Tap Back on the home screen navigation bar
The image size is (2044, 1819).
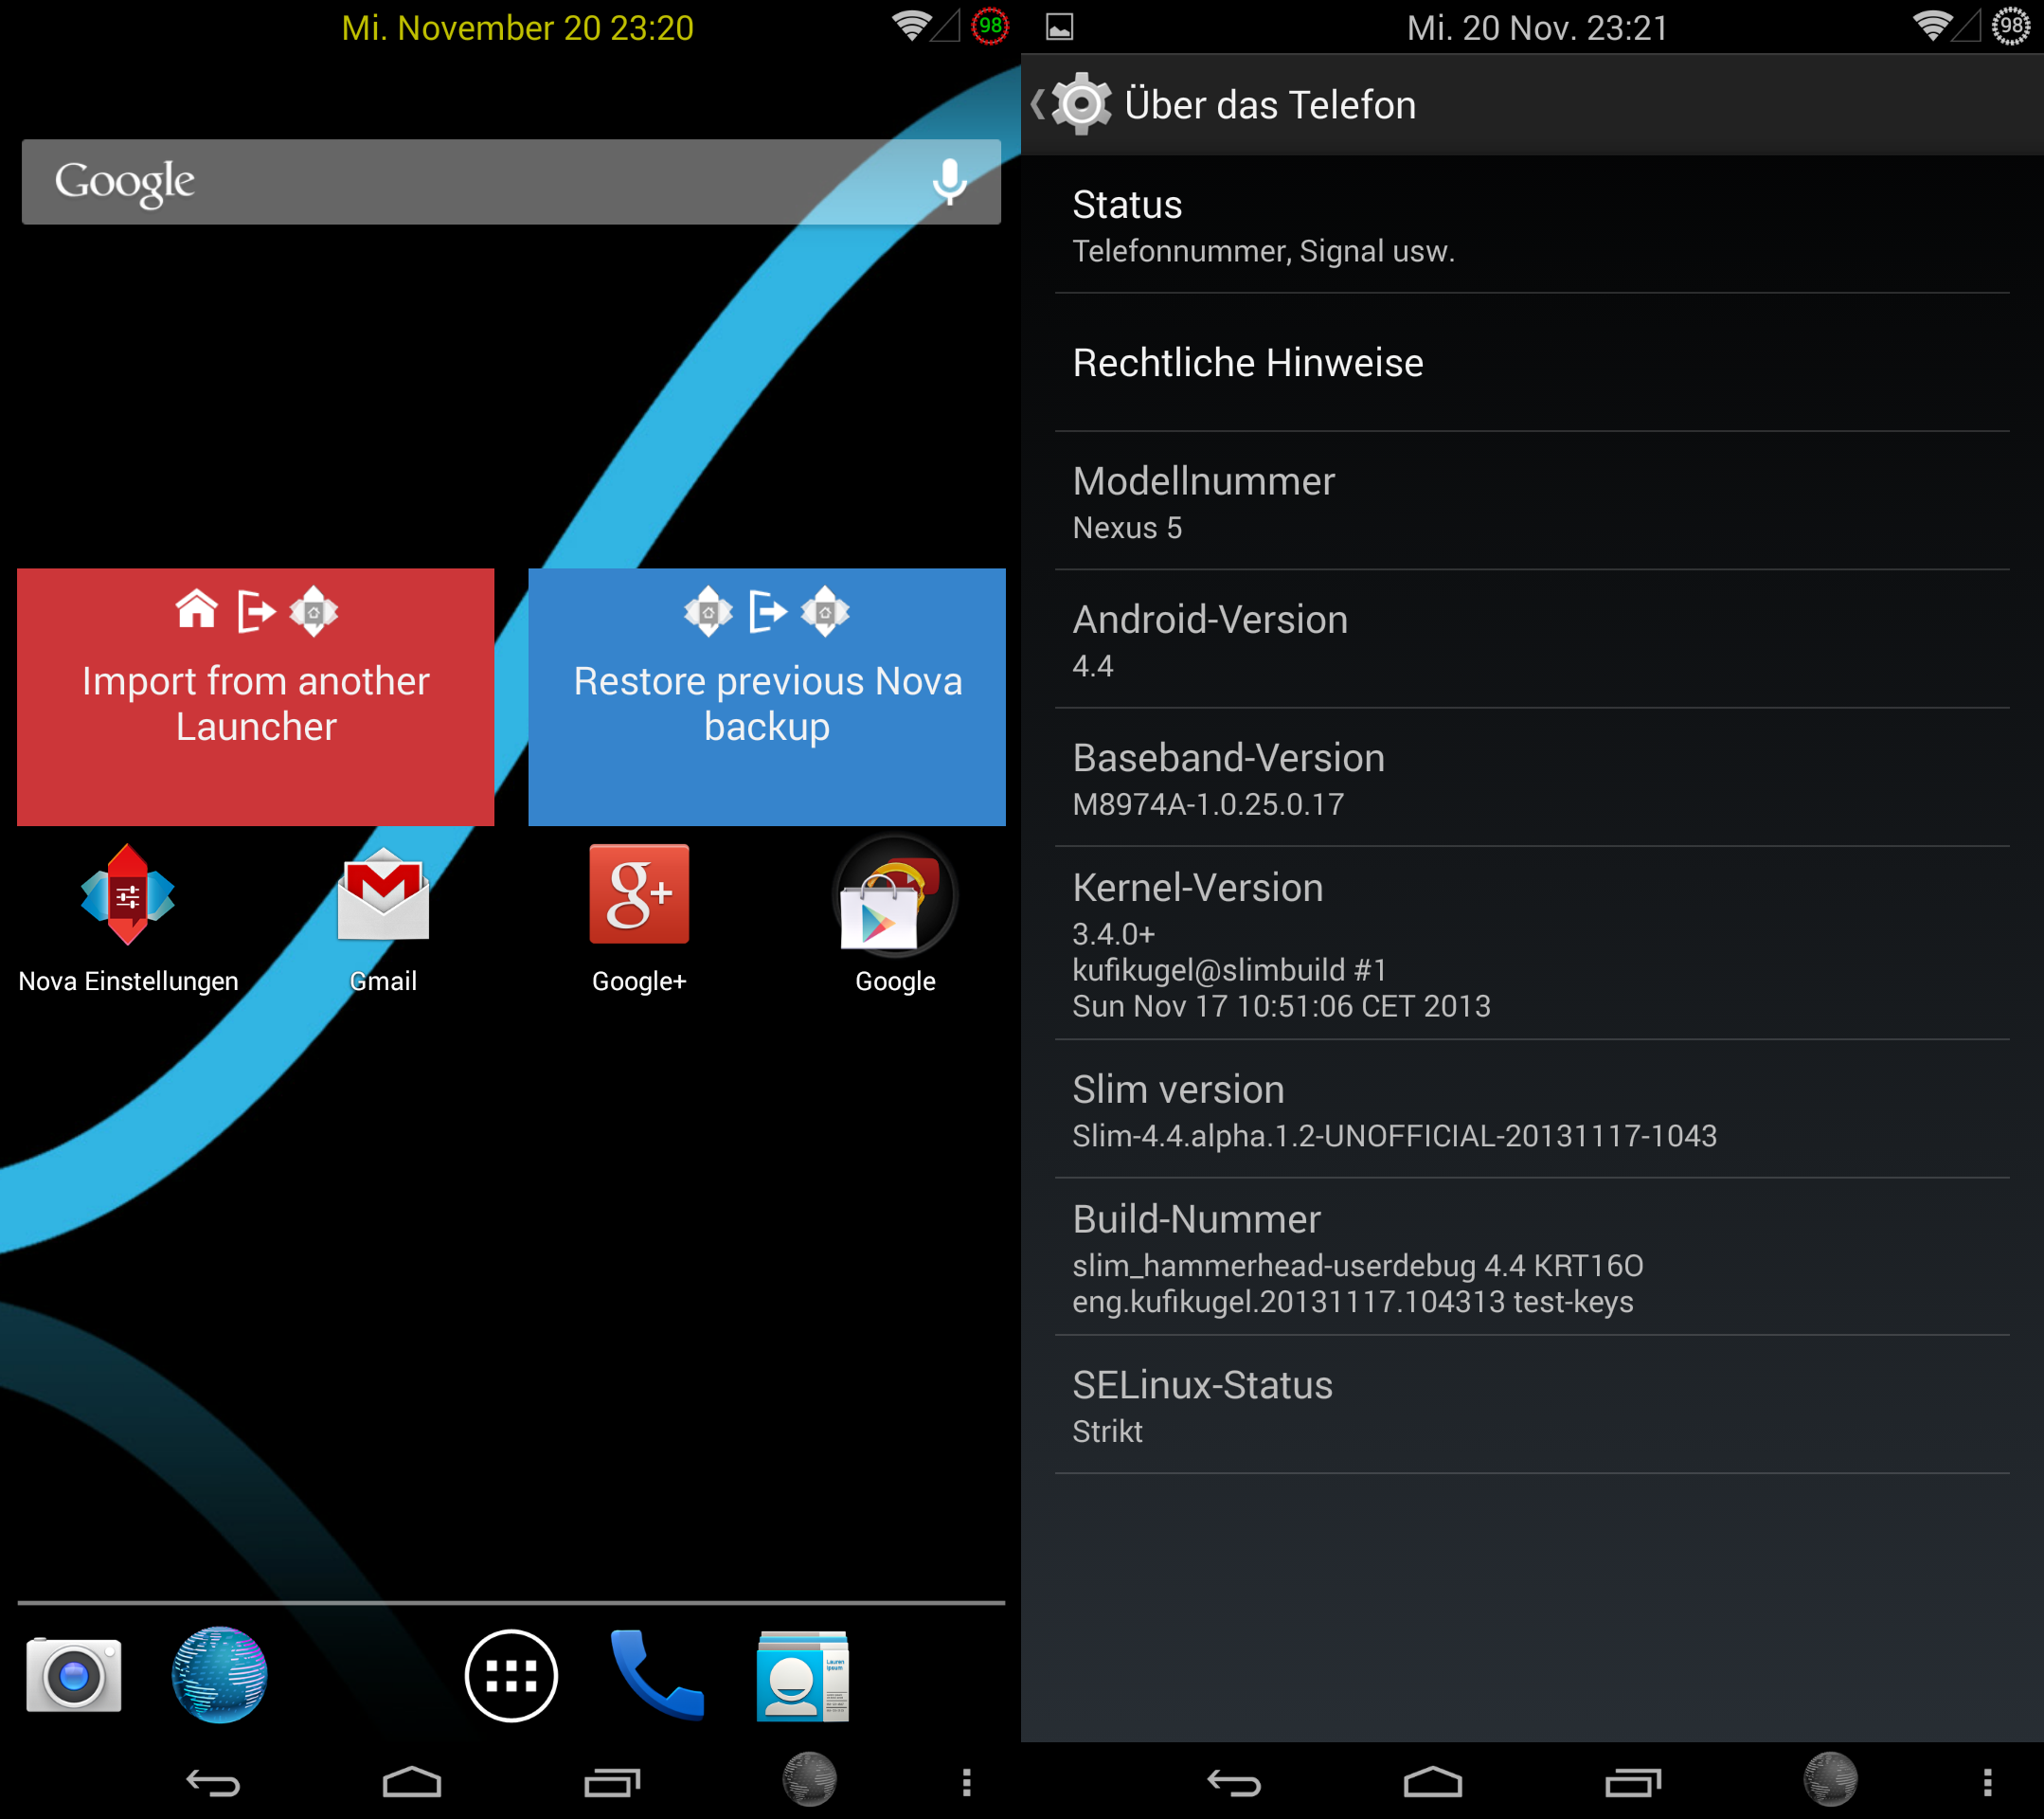pos(213,1782)
